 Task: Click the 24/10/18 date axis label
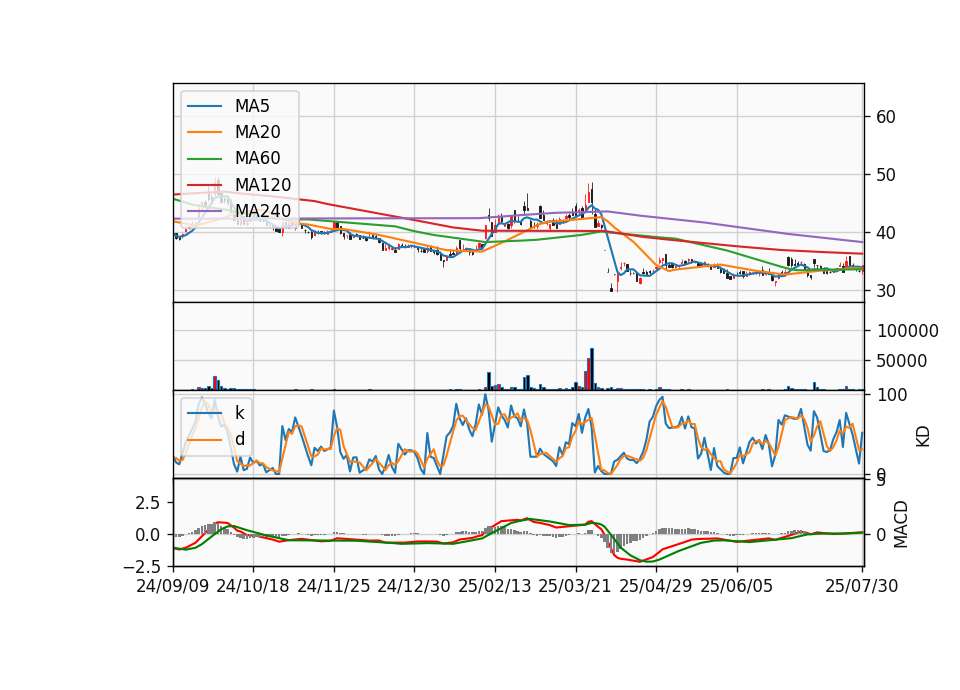pos(253,586)
